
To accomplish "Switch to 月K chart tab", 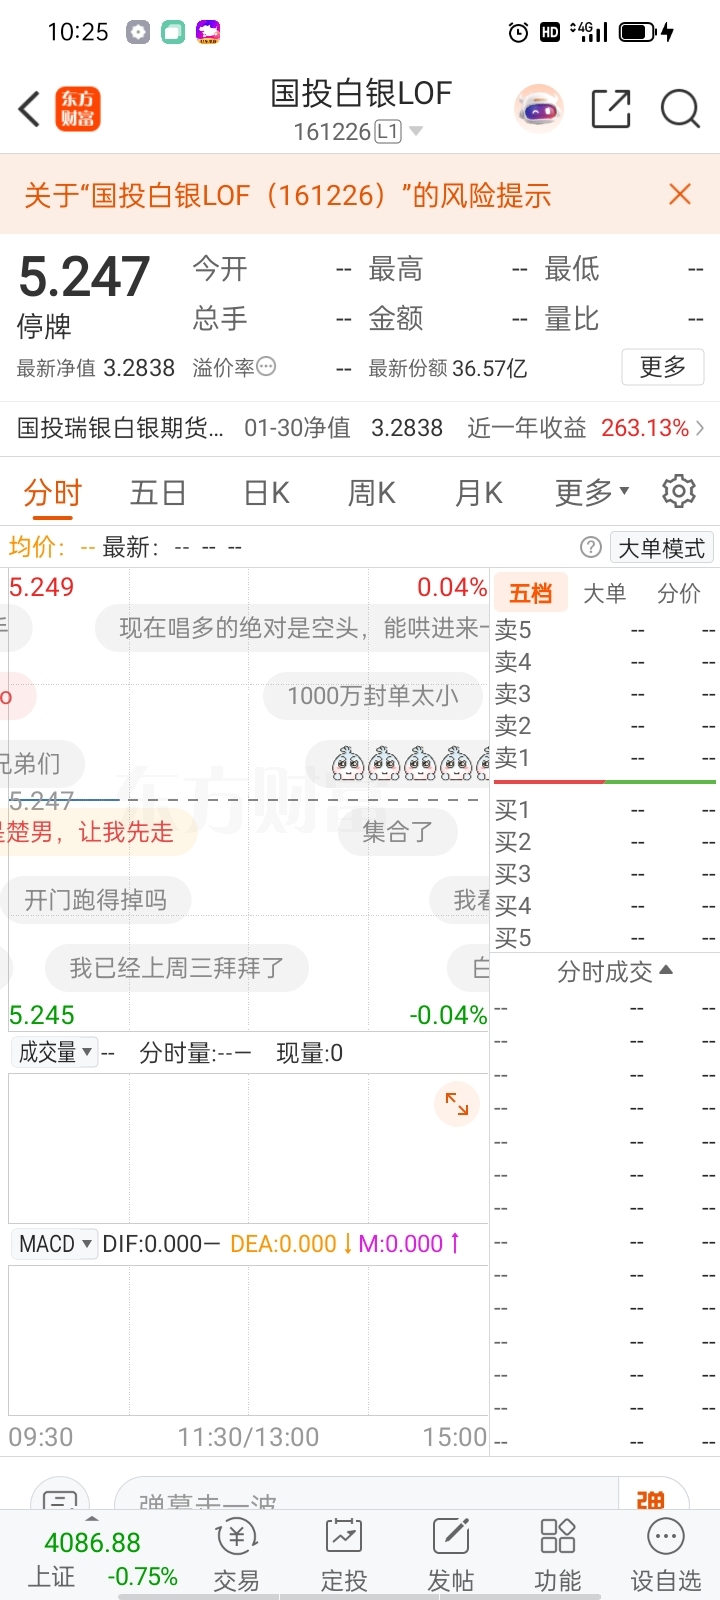I will pos(478,492).
